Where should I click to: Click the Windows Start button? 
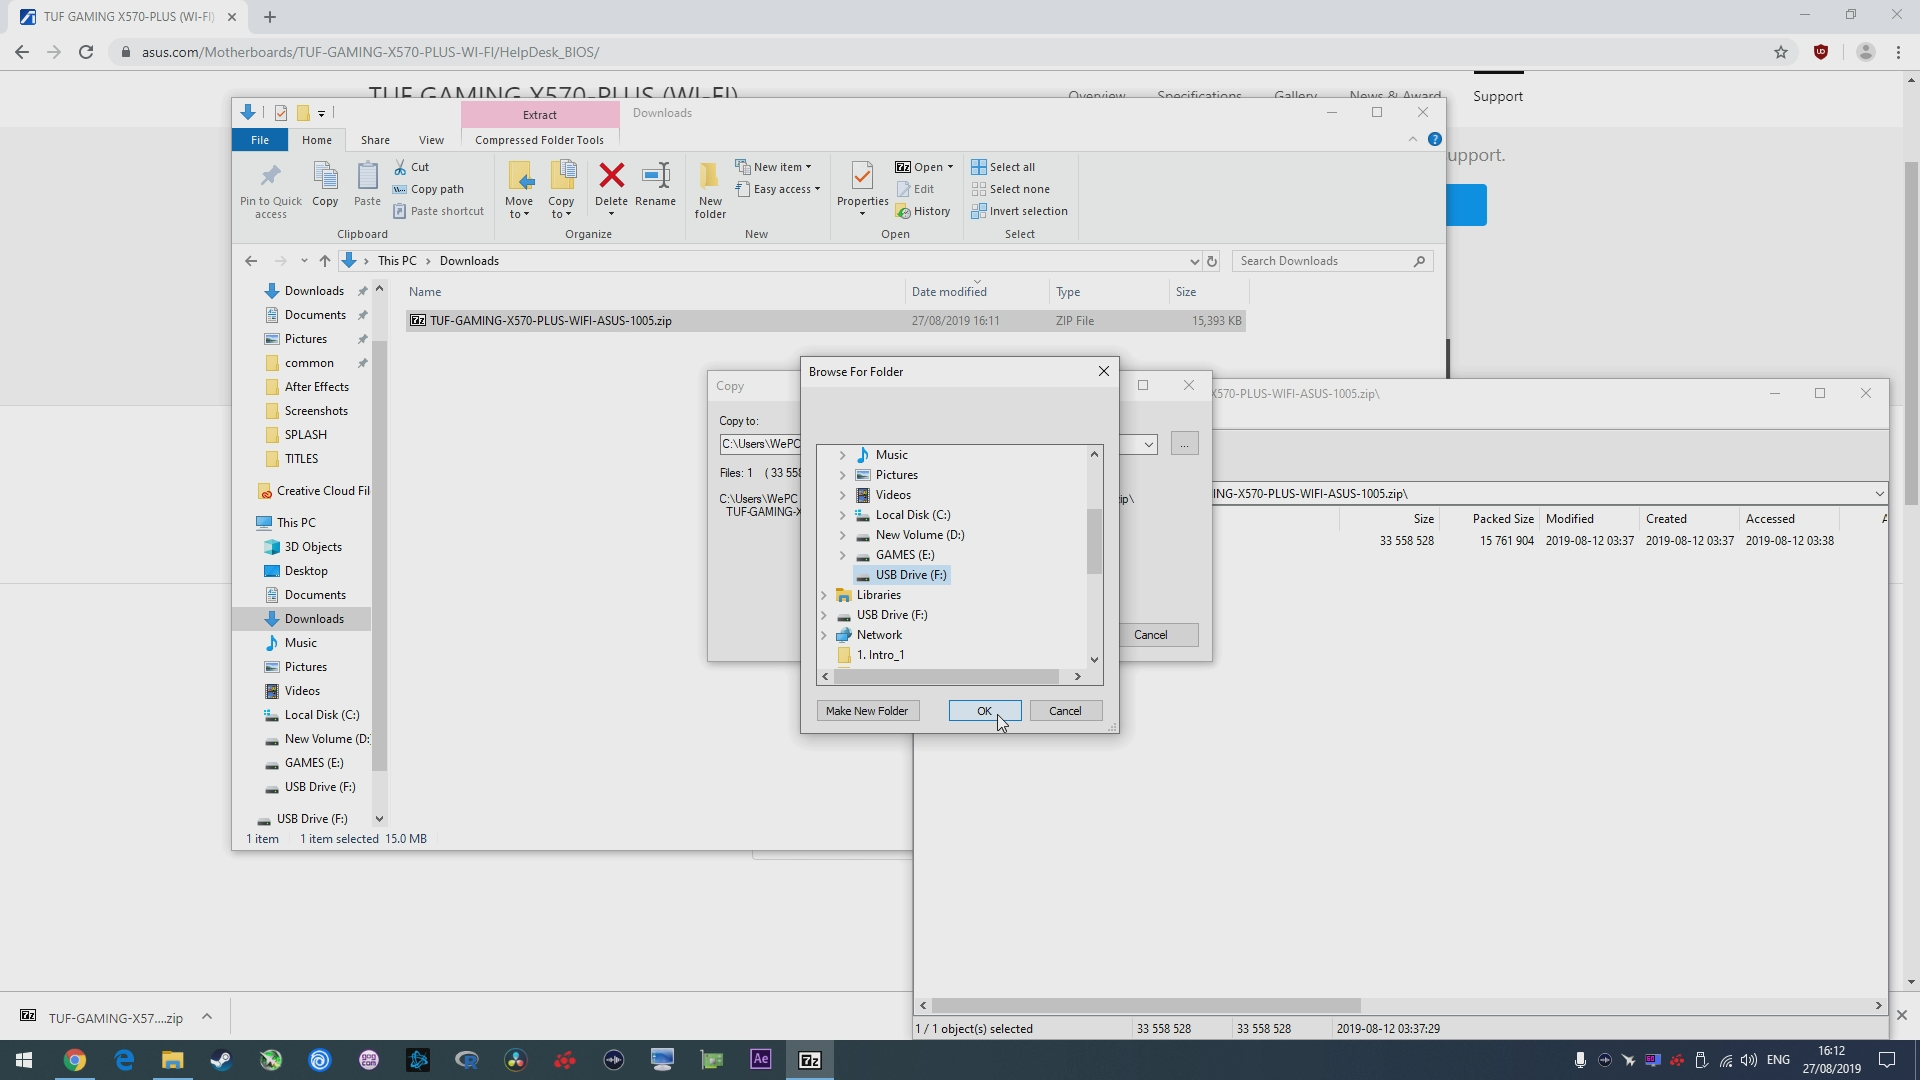(x=24, y=1060)
